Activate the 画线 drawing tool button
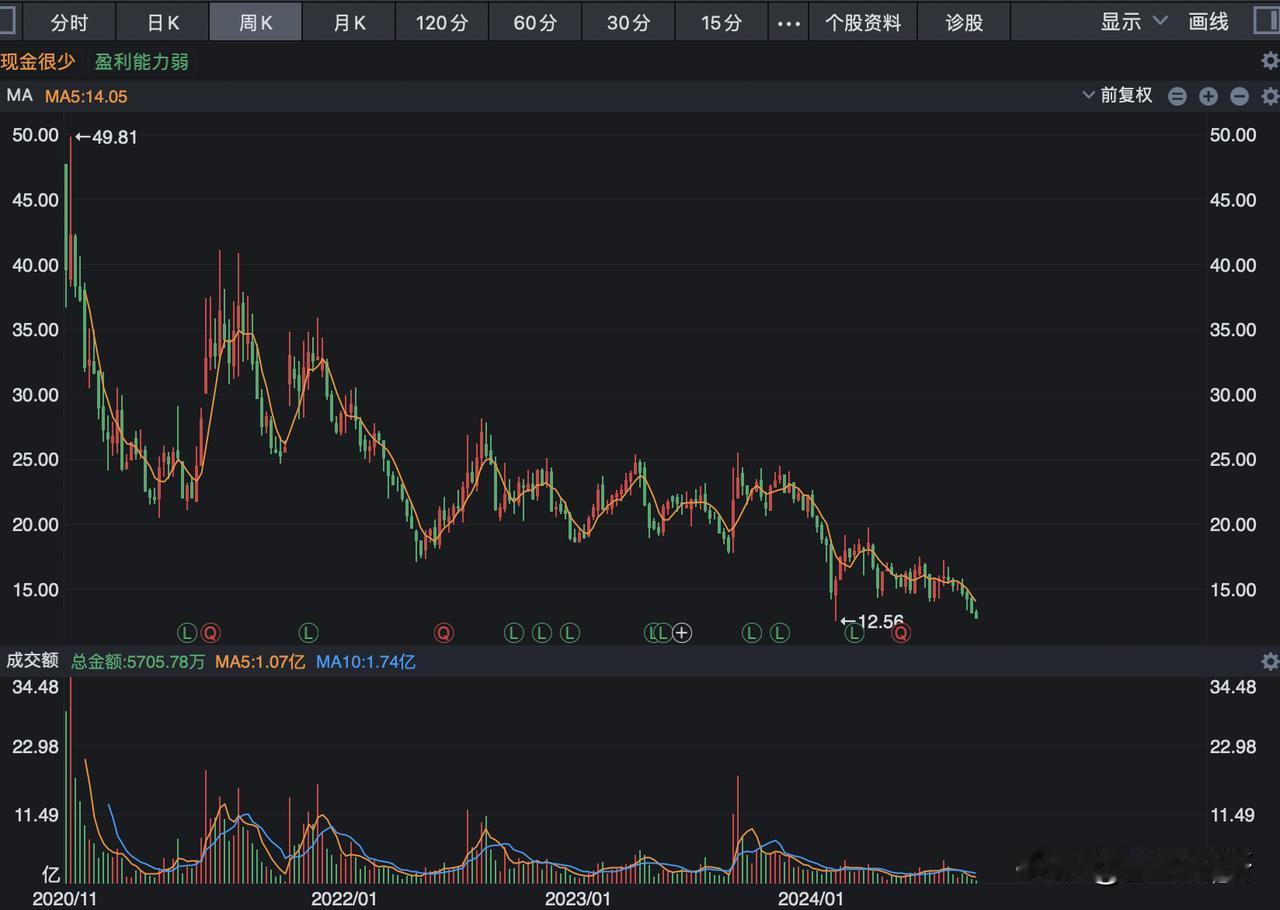 [1208, 22]
